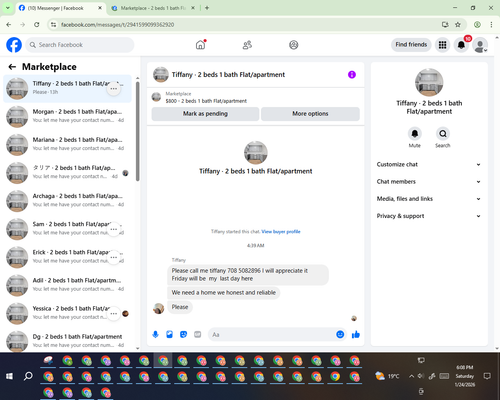Expand Customize chat section
Screen dimensions: 500x400
[429, 164]
